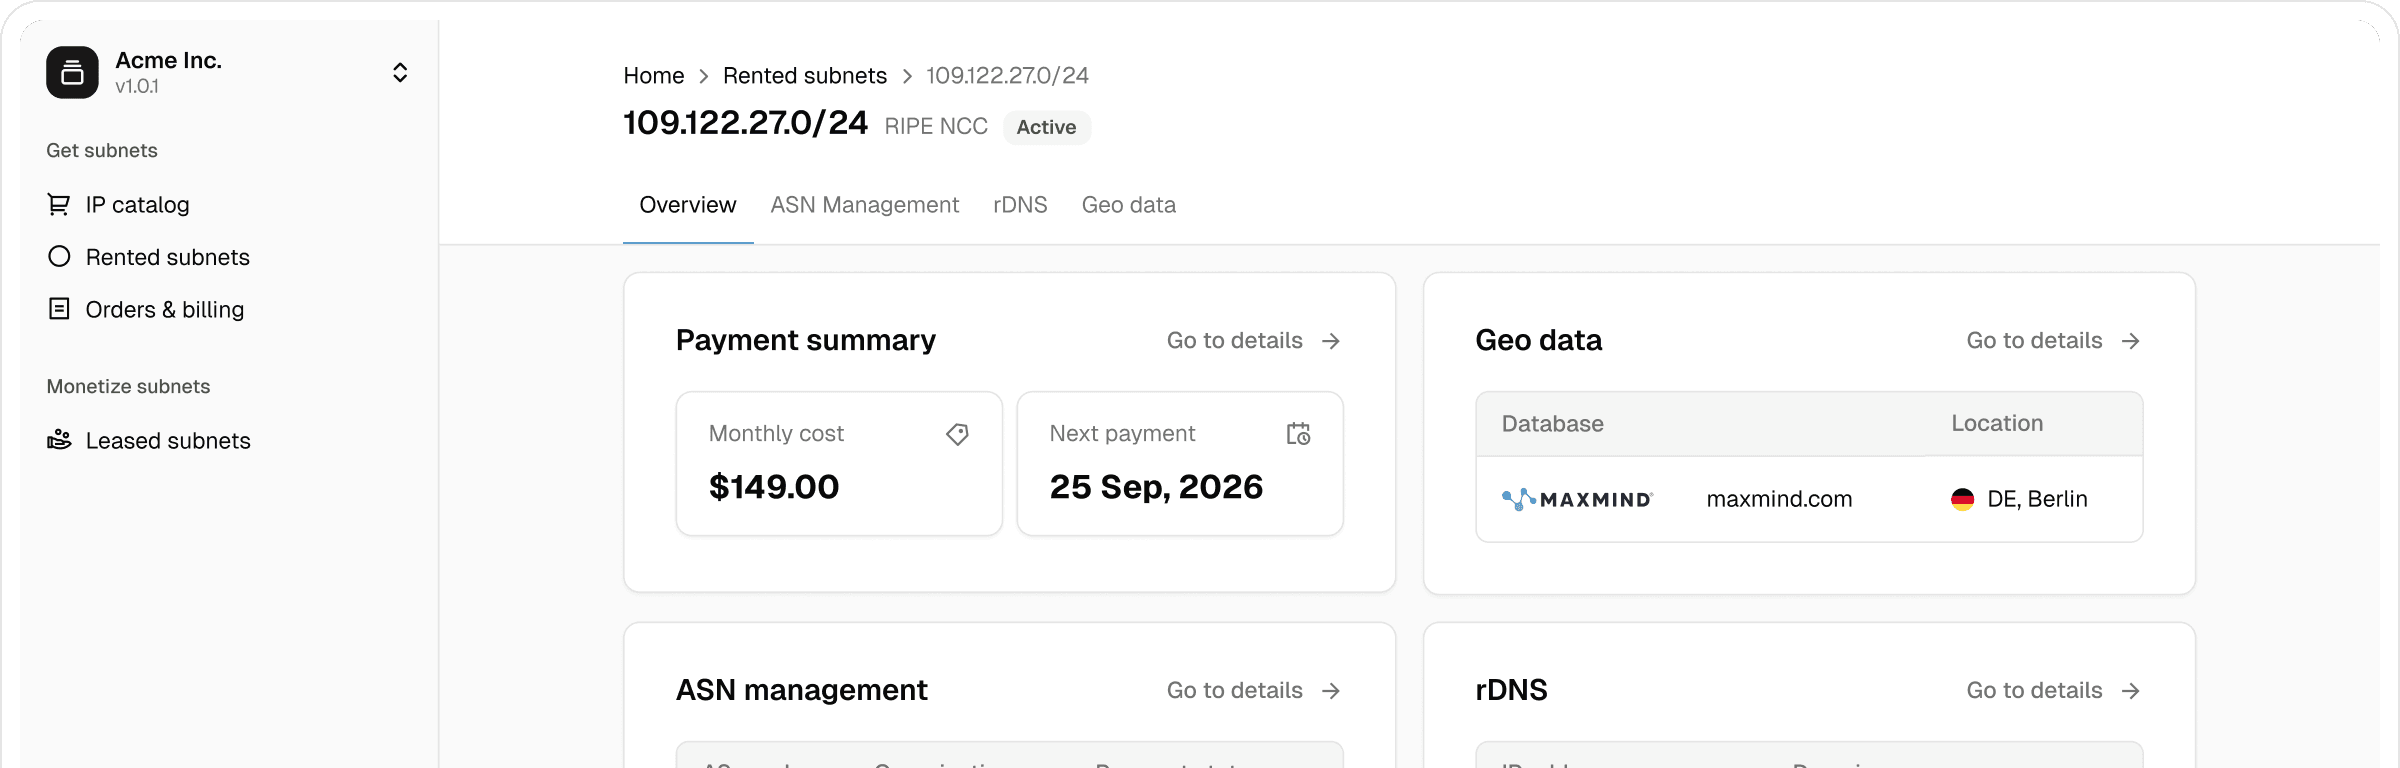
Task: Open Geo data card Go to details
Action: point(2052,341)
